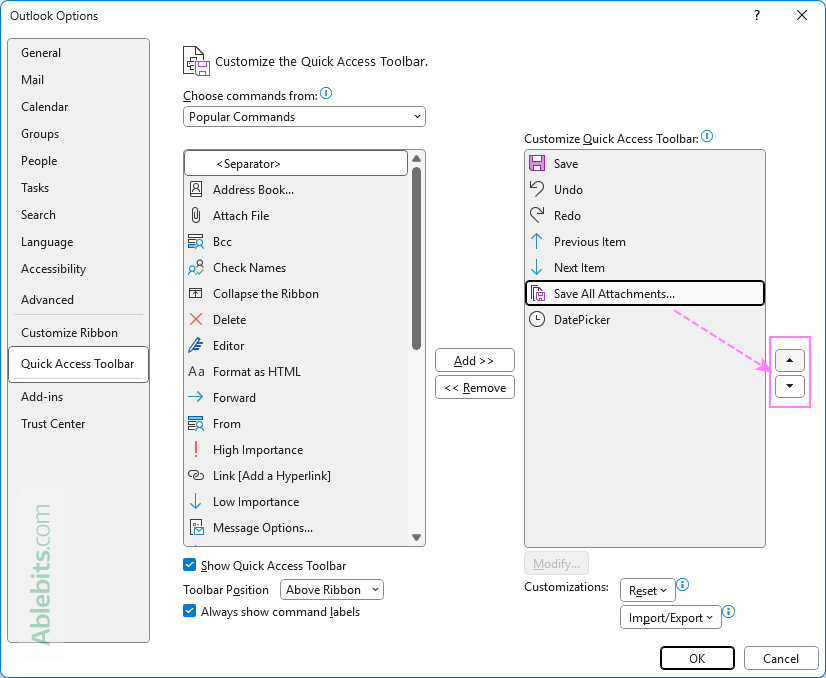Open the Import/Export dropdown button
The image size is (826, 678).
pos(671,617)
